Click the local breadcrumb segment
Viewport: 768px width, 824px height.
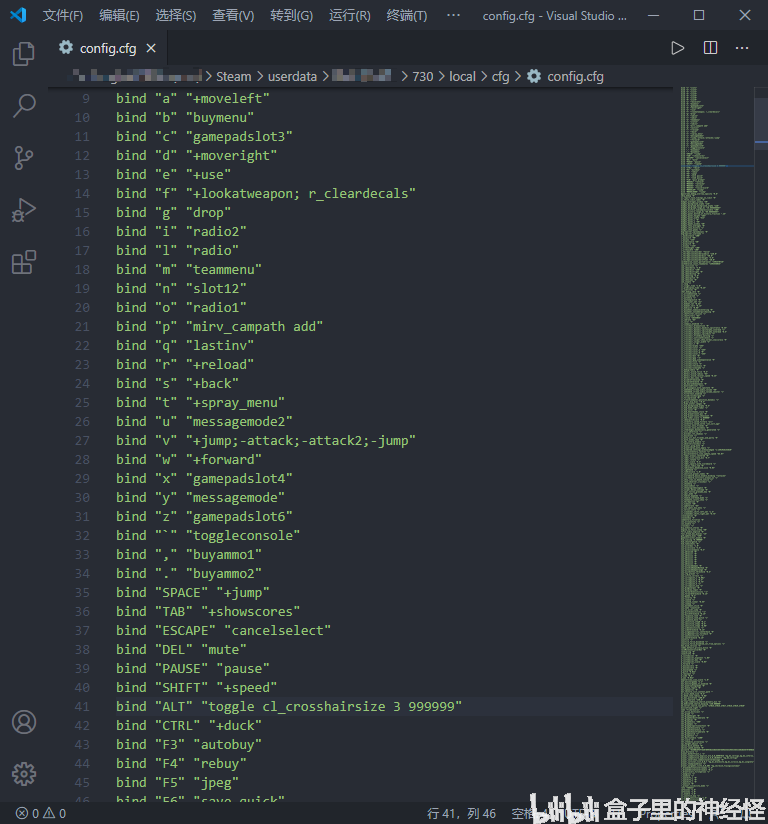pyautogui.click(x=462, y=77)
